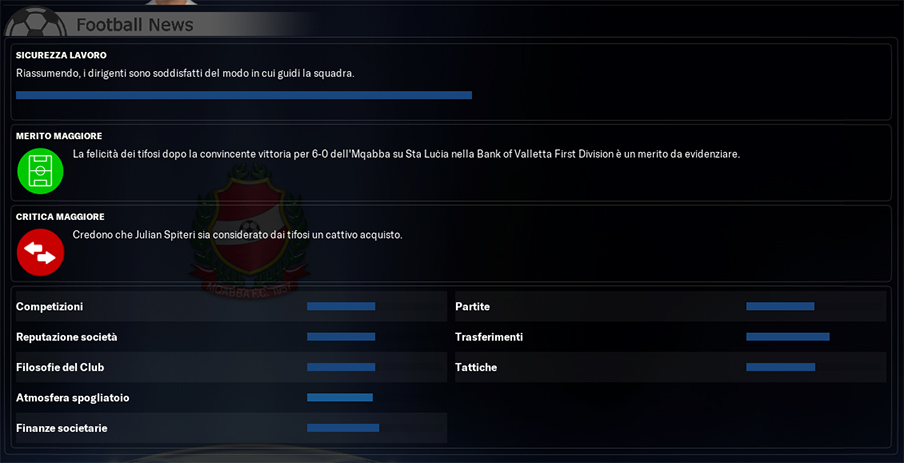Select the Atmosfera spogliatoio row
This screenshot has height=463, width=904.
(231, 397)
